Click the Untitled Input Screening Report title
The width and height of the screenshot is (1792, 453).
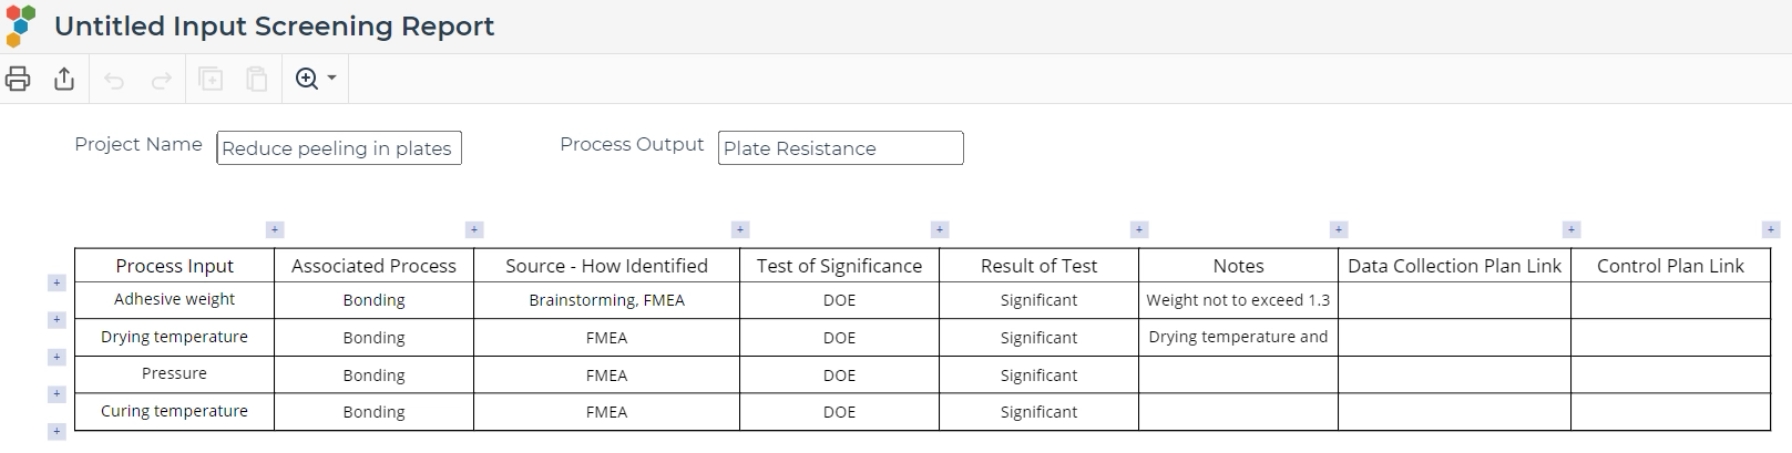tap(274, 26)
